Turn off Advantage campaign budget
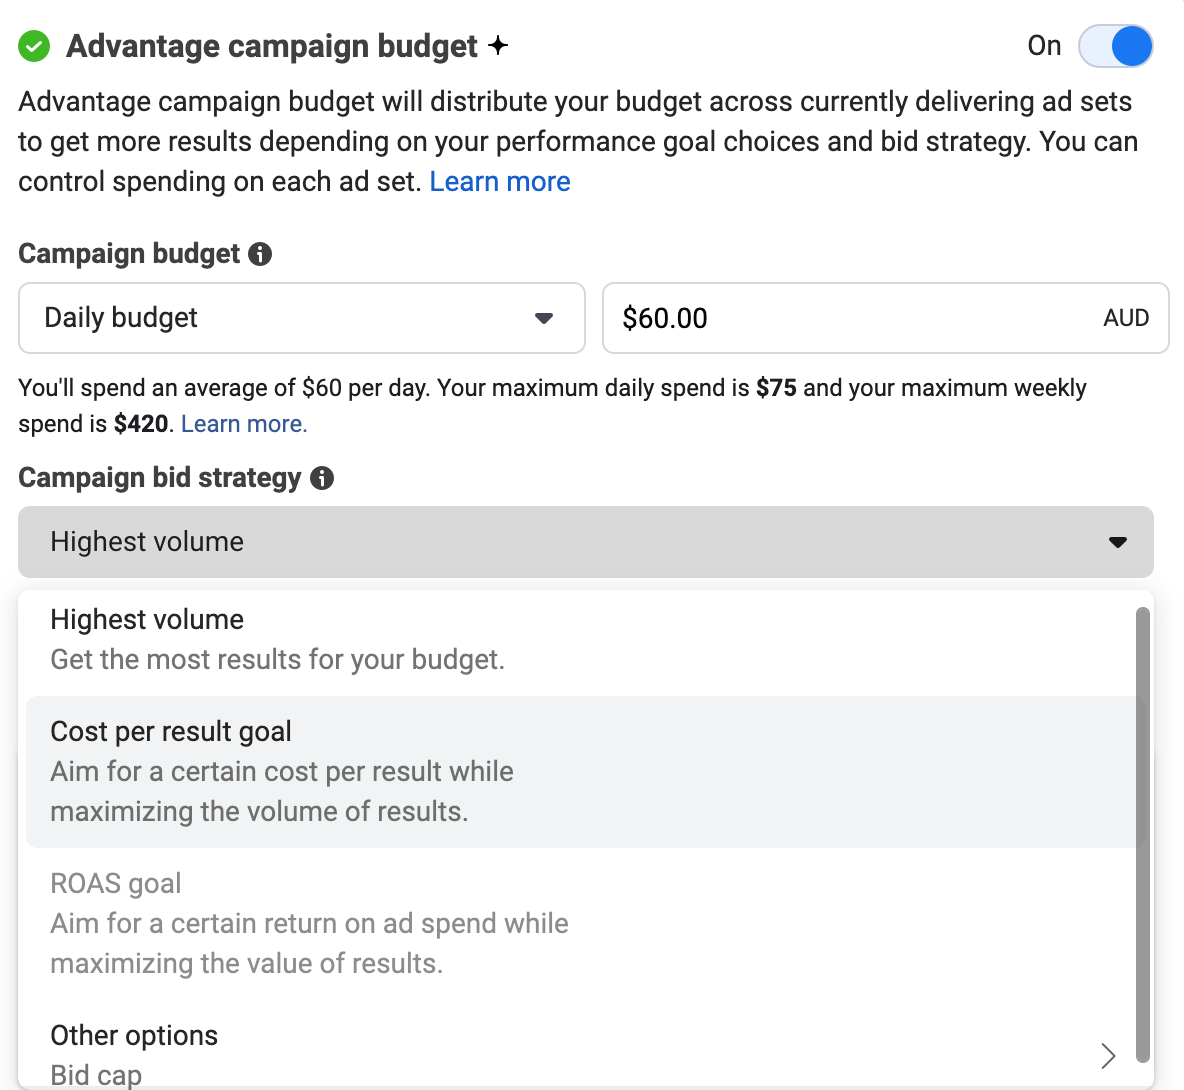 1115,46
